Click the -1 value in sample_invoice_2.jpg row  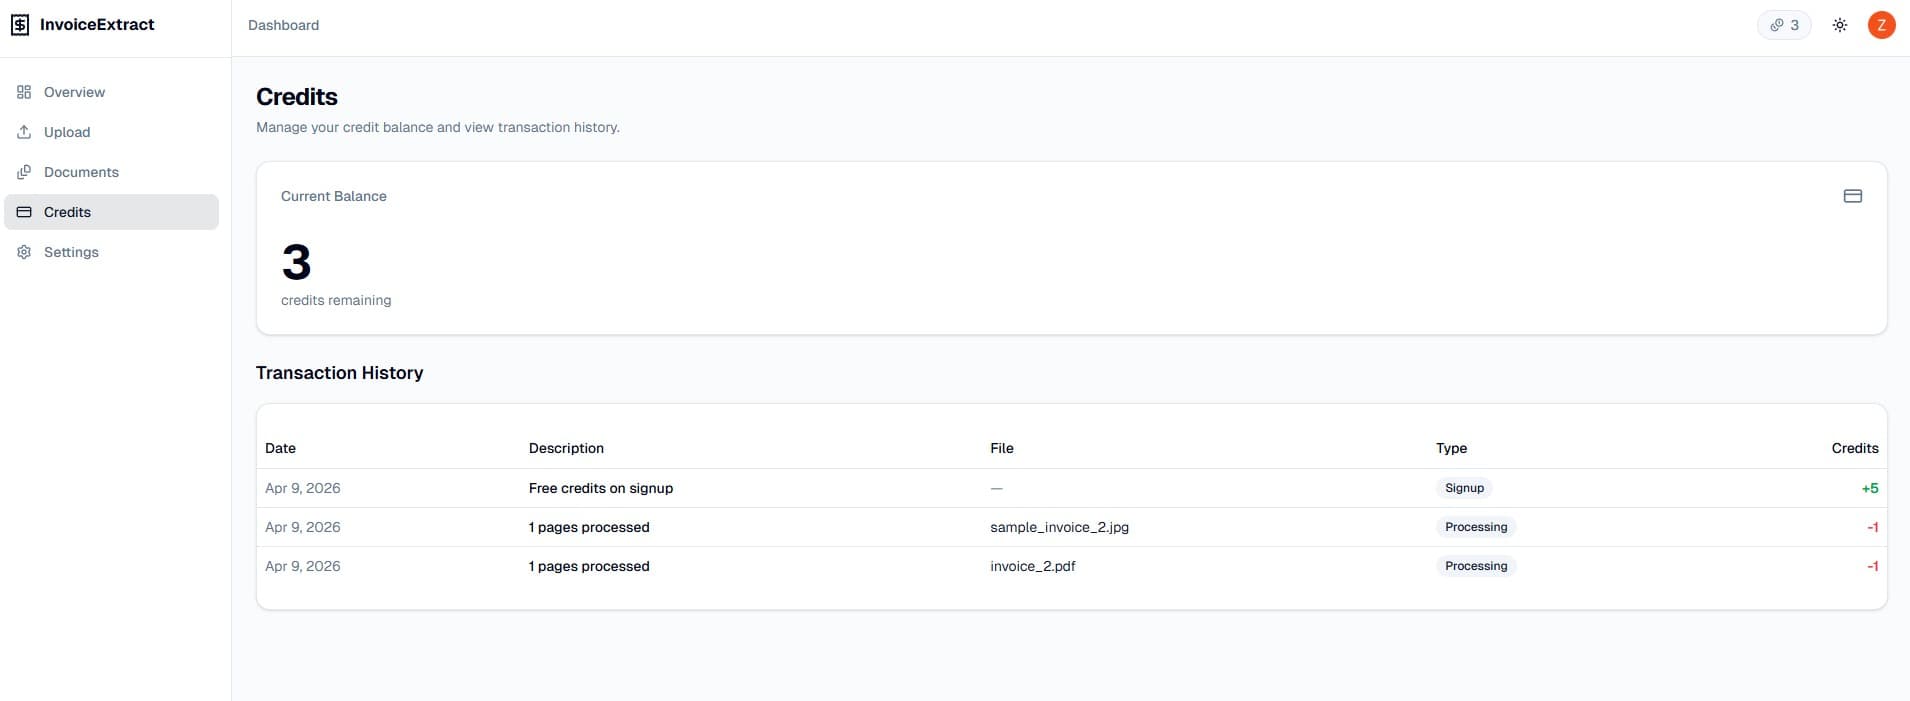[1872, 527]
